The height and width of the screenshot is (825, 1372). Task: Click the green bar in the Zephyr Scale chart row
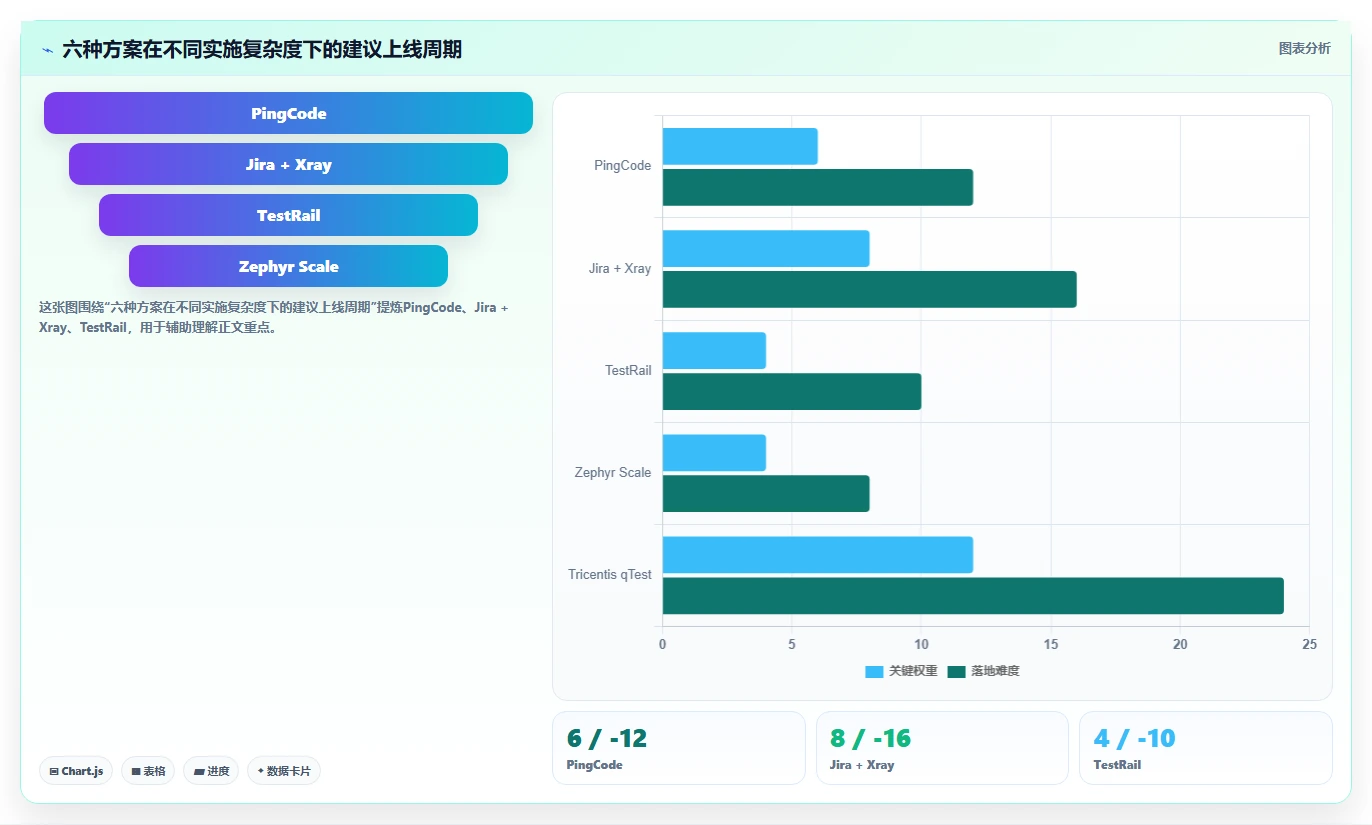click(766, 493)
